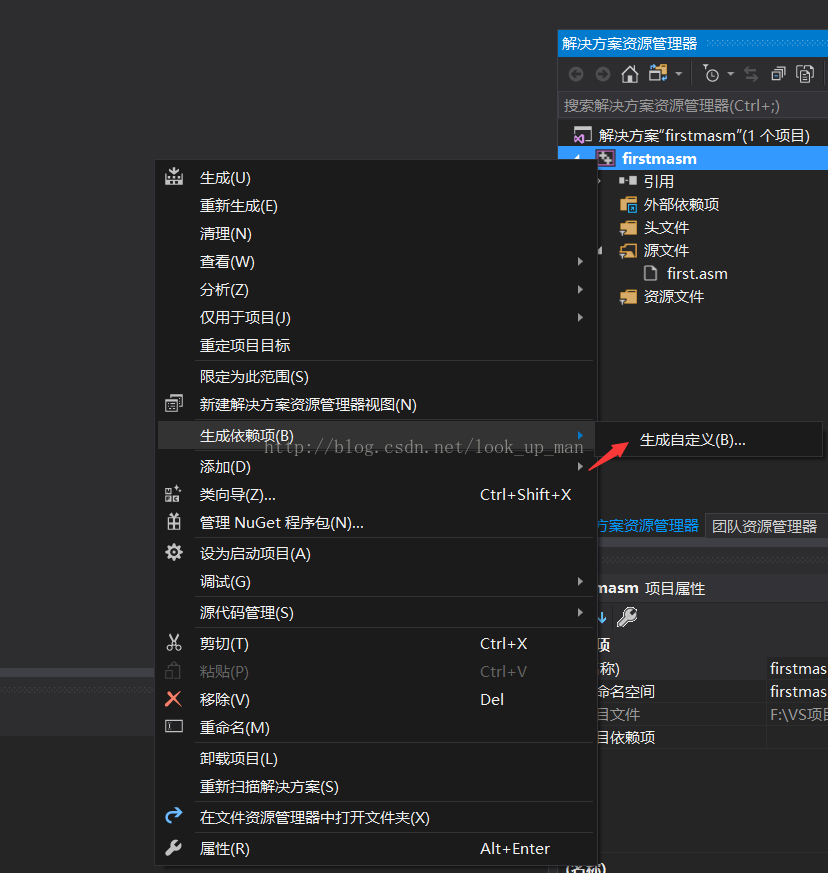The height and width of the screenshot is (873, 828).
Task: Open the 查看(W) submenu arrow
Action: click(x=580, y=262)
